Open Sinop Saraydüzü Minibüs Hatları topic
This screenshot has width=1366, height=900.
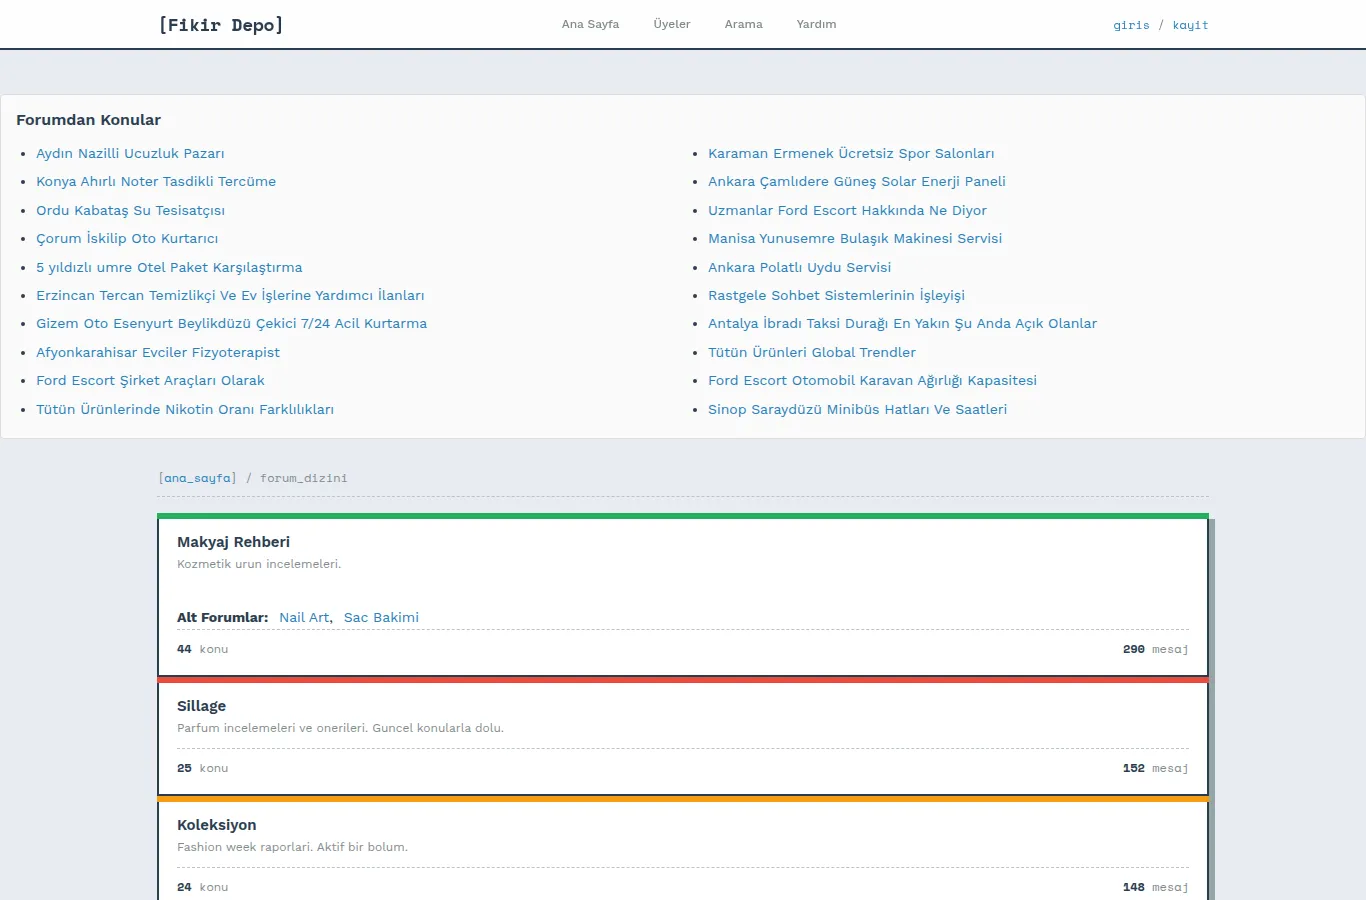[x=857, y=409]
